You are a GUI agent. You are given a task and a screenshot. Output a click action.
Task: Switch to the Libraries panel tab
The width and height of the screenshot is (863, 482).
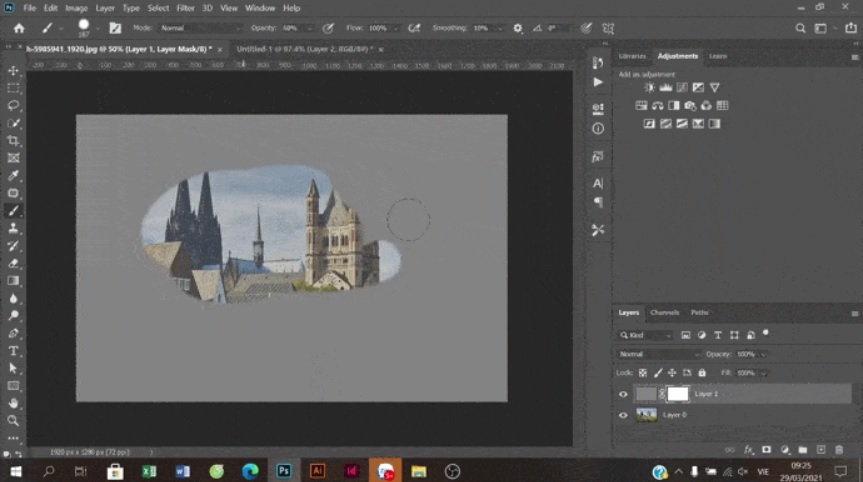632,56
